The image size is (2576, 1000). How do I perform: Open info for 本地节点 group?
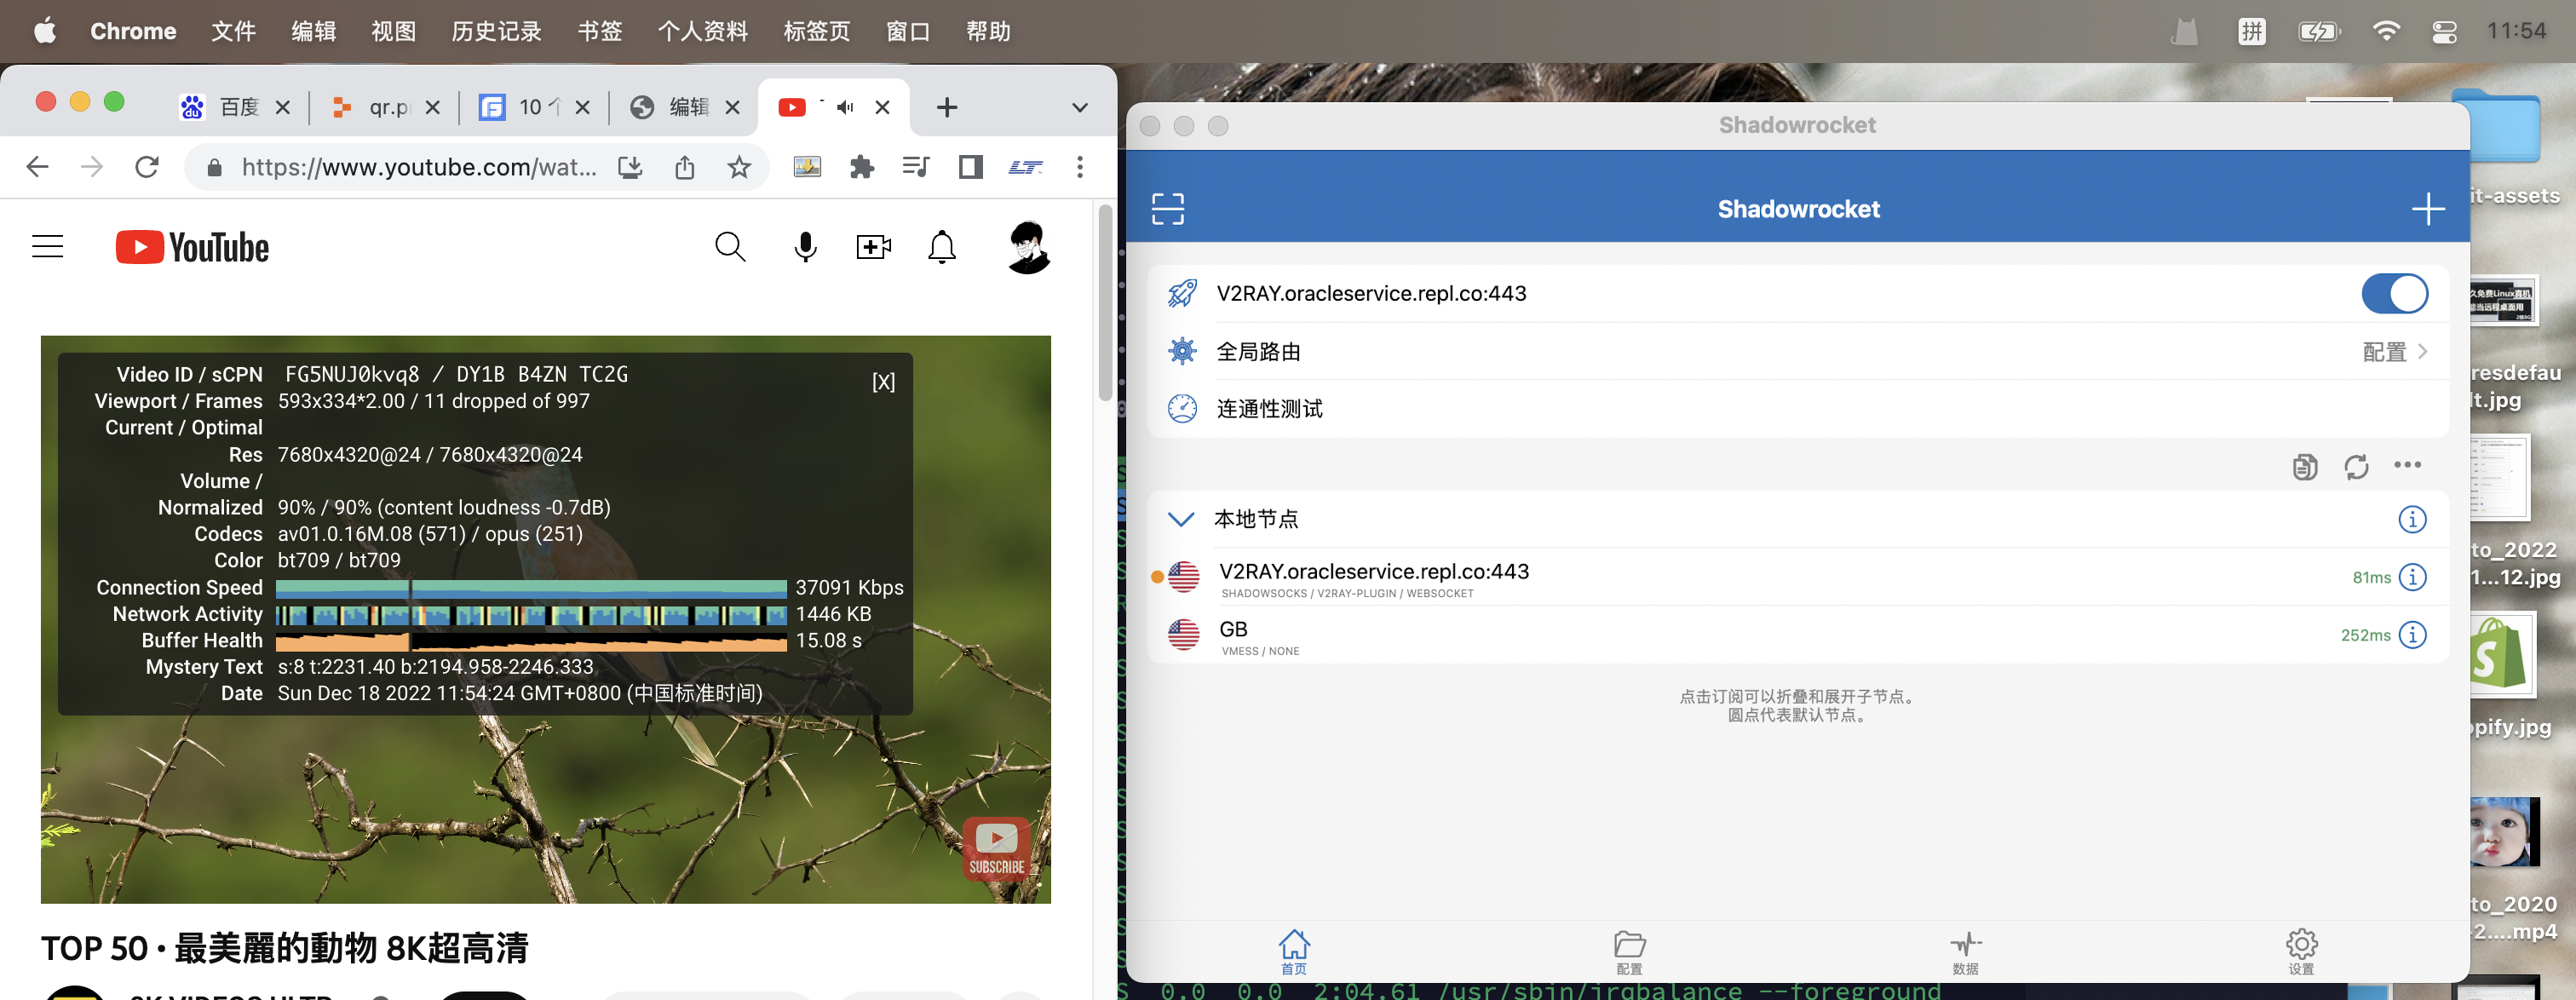2412,519
